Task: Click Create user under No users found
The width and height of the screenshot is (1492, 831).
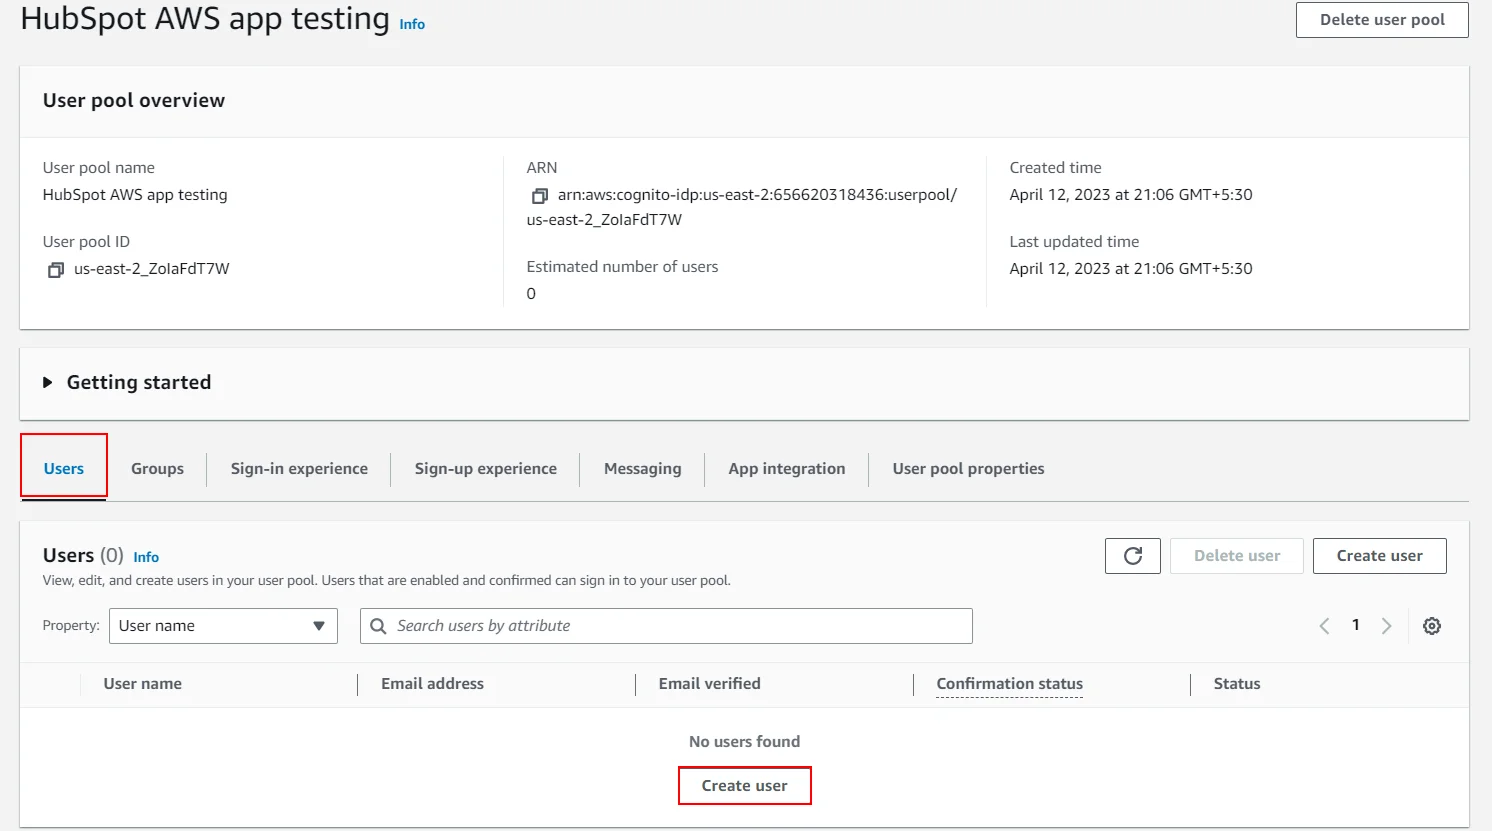Action: [x=745, y=786]
